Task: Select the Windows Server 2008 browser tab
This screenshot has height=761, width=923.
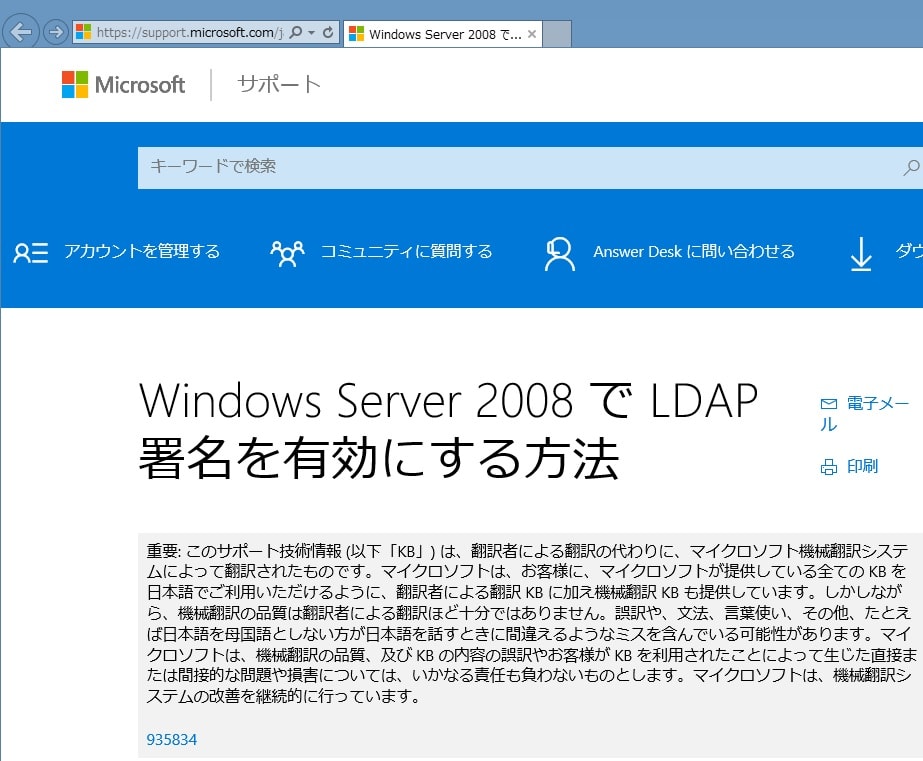Action: point(443,34)
